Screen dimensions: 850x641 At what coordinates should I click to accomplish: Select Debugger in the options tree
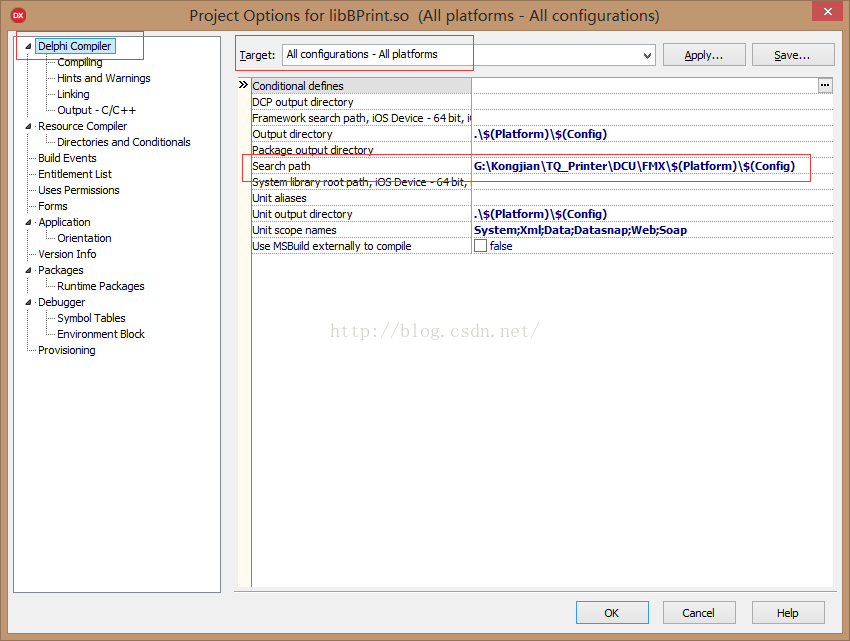tap(61, 302)
